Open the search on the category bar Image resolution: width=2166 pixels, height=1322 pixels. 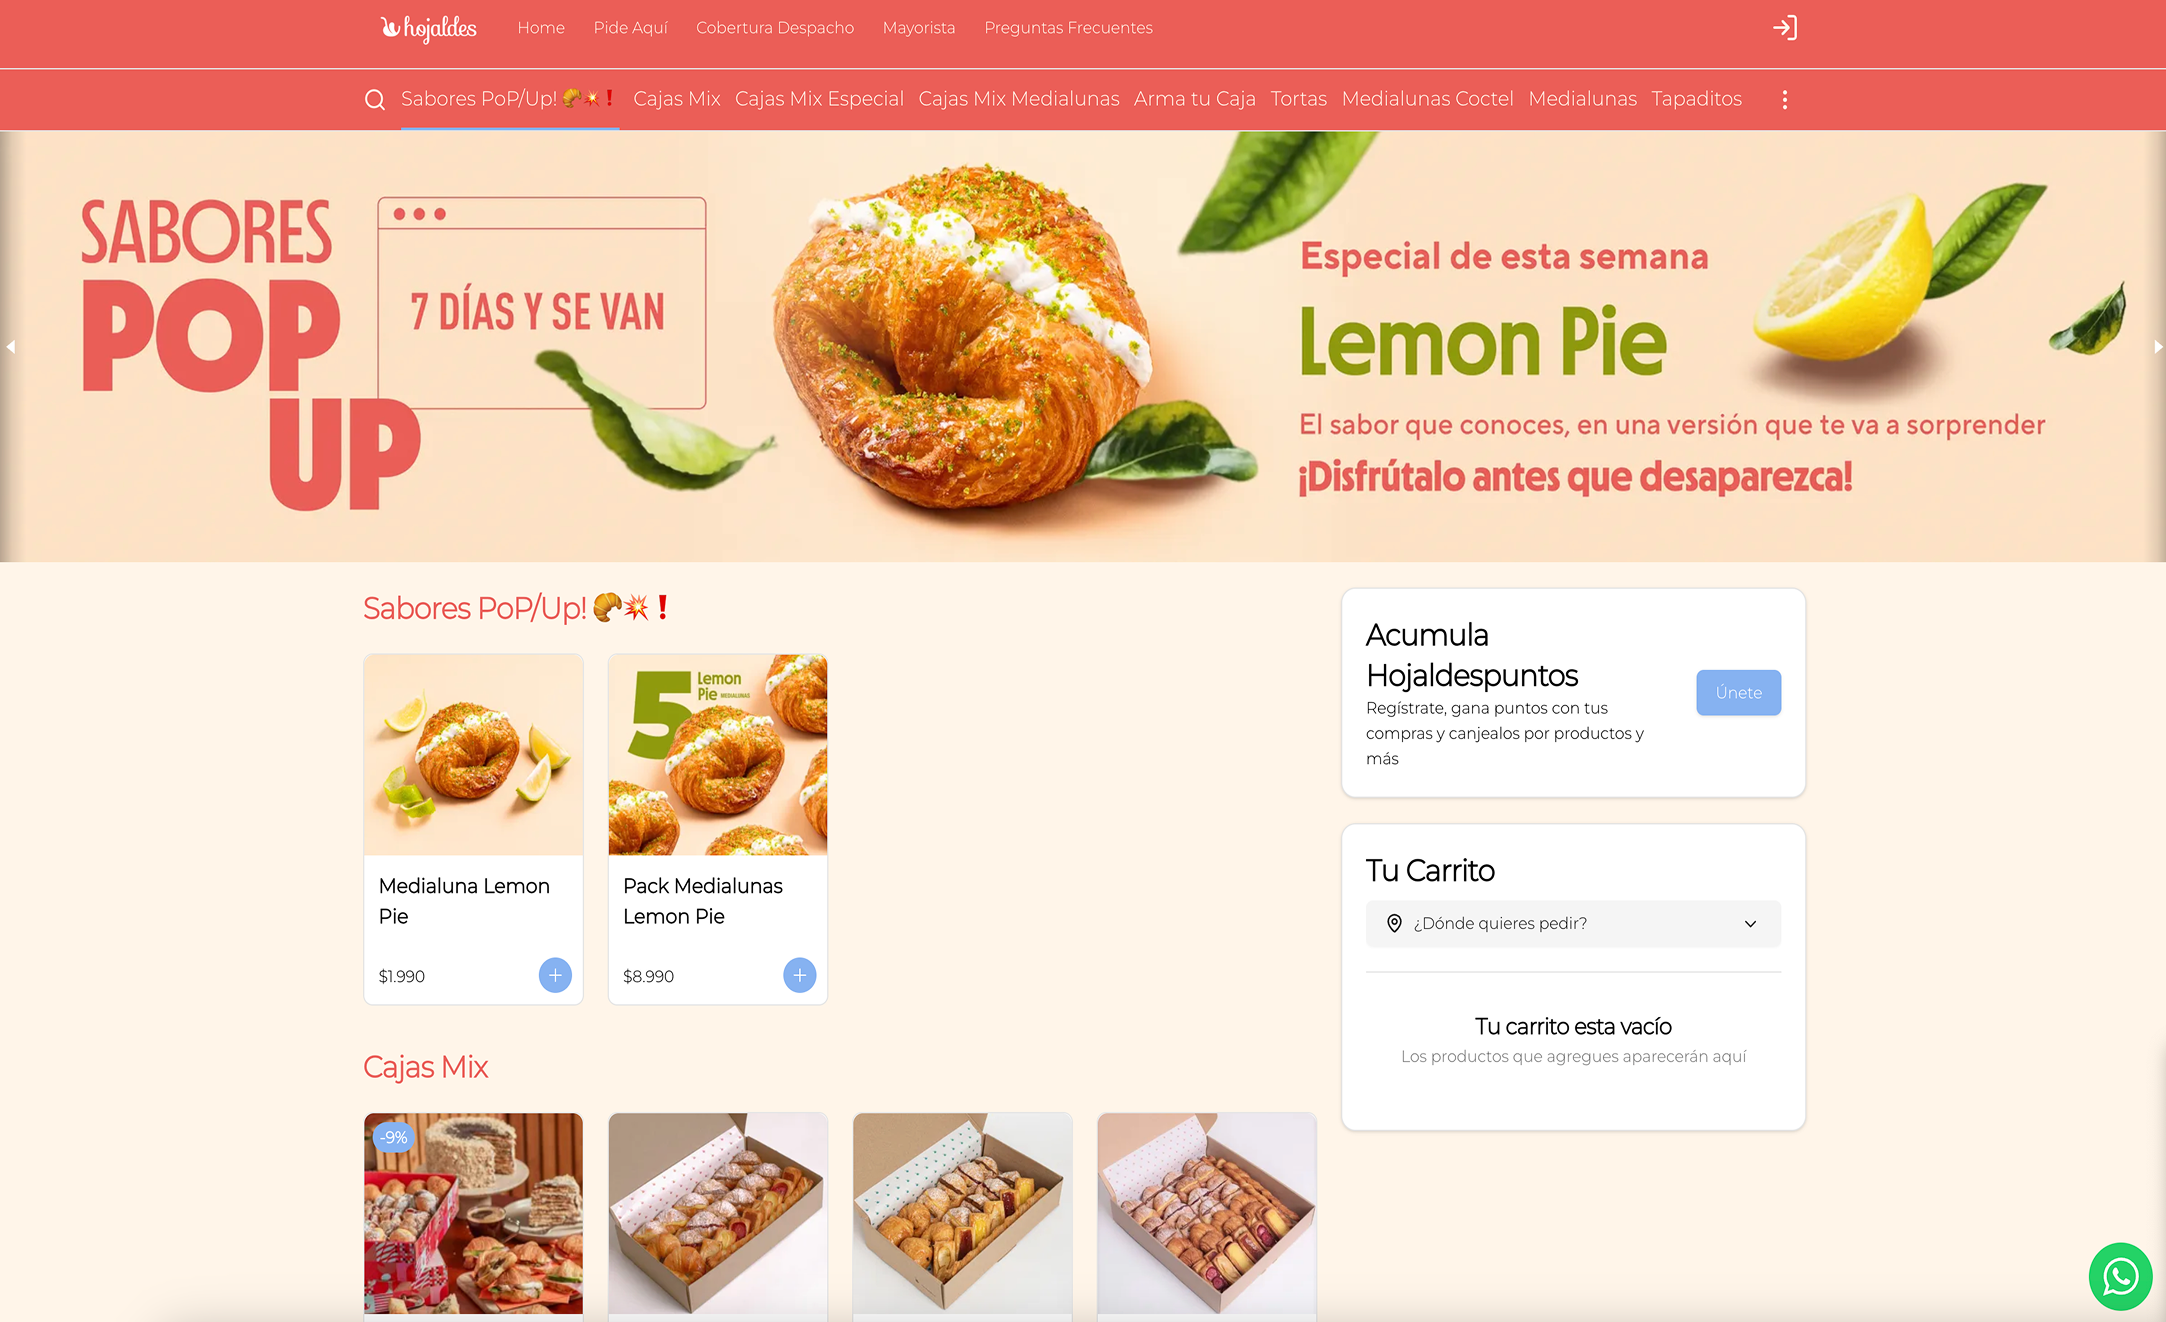pos(375,99)
